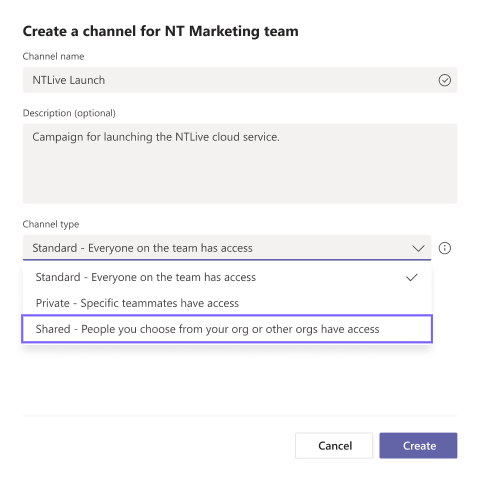
Task: Cancel channel creation
Action: (334, 446)
